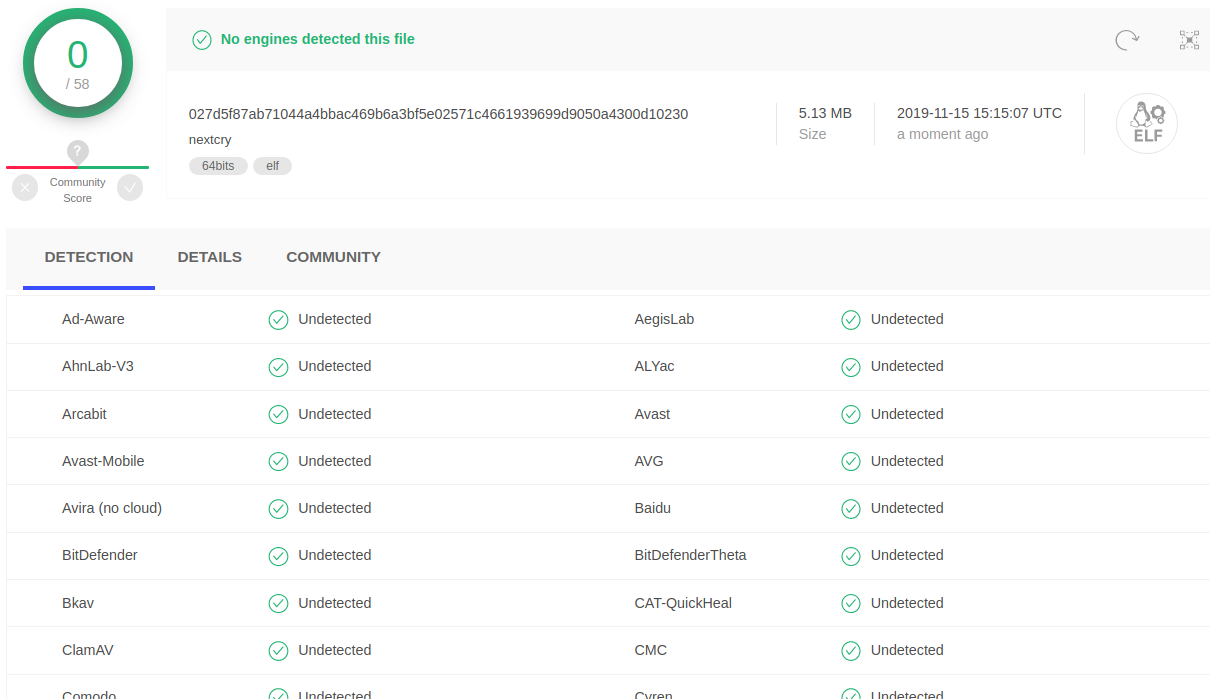The height and width of the screenshot is (699, 1210).
Task: Click the Undetected check icon for CMC
Action: 851,651
